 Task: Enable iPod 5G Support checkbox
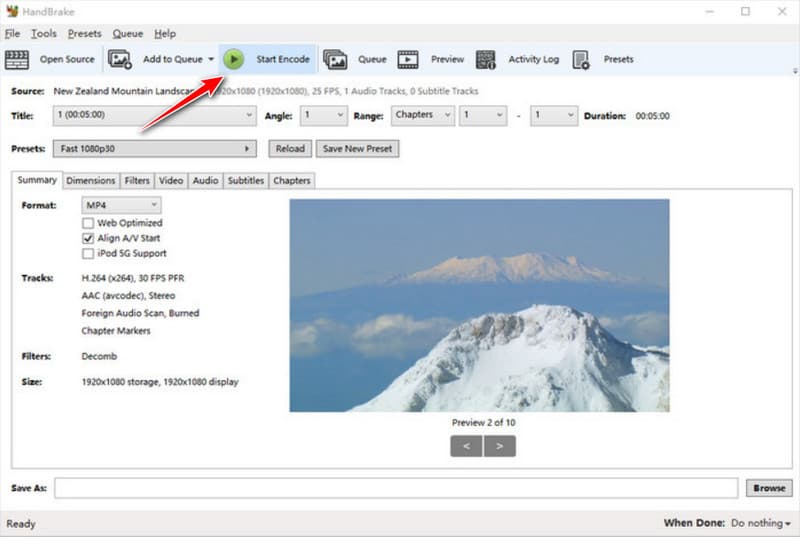coord(88,254)
